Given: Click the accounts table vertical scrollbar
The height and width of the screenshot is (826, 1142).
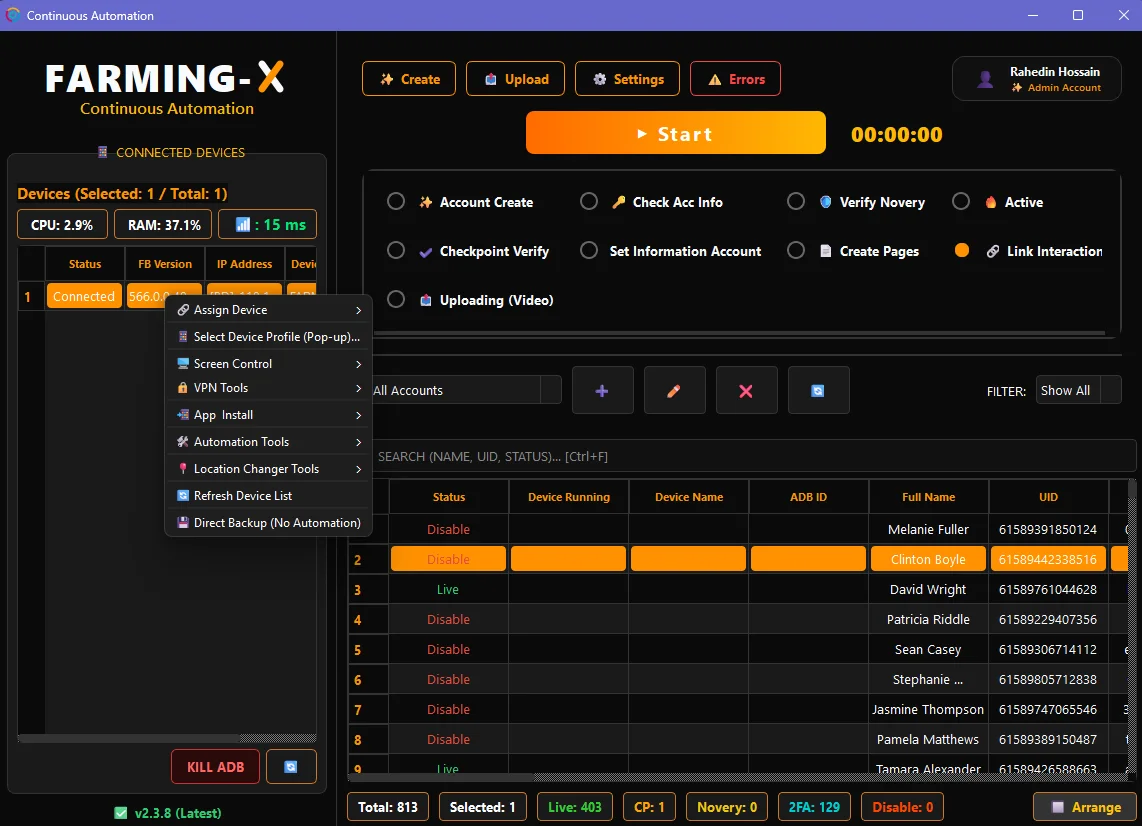Looking at the screenshot, I should 1132,626.
